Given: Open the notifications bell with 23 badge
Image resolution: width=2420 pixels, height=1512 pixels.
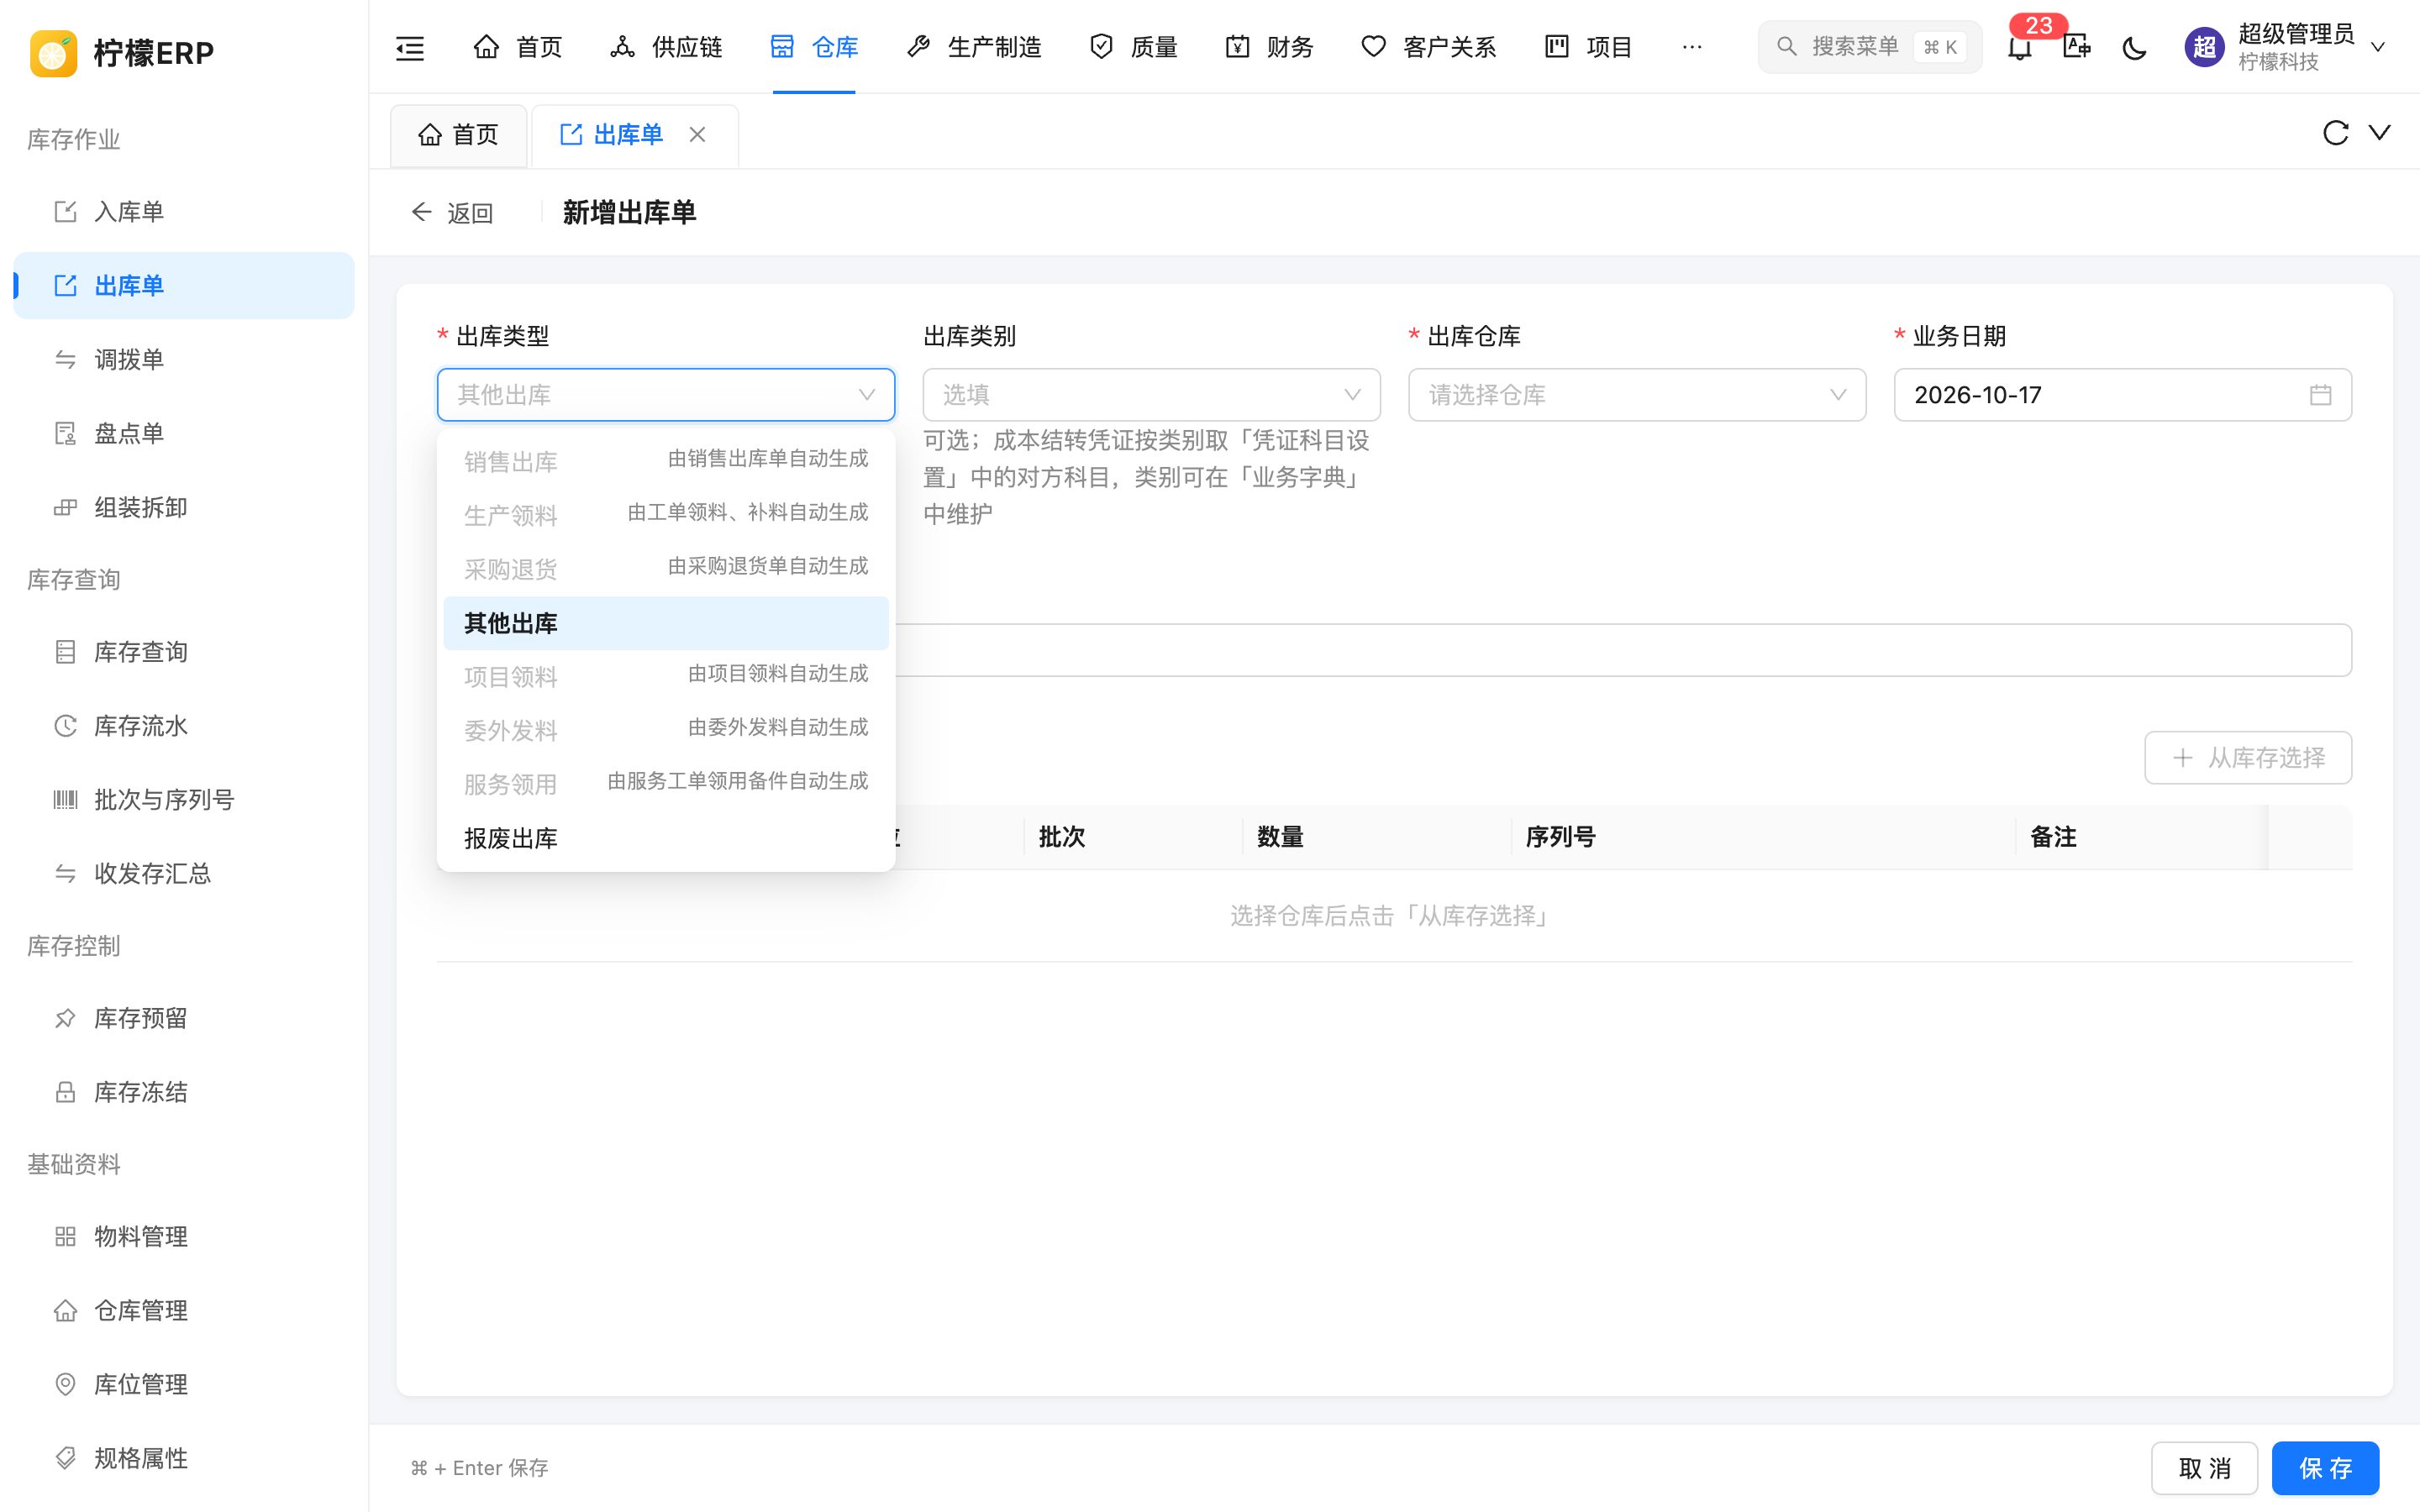Looking at the screenshot, I should pos(2020,47).
